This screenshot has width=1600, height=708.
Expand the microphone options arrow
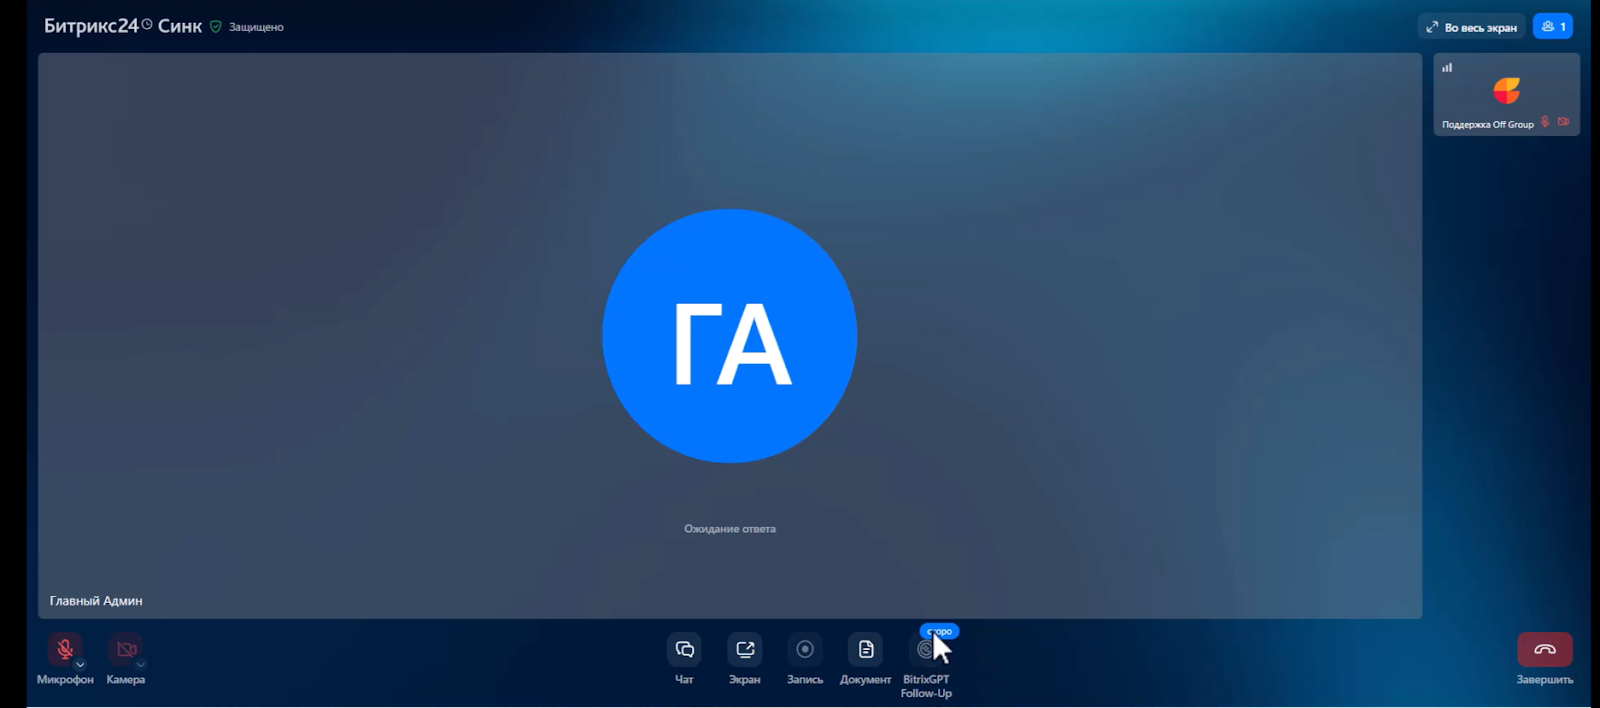coord(80,664)
